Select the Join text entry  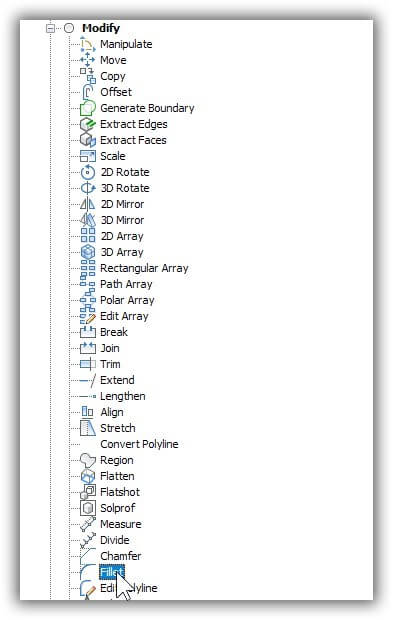pyautogui.click(x=110, y=348)
